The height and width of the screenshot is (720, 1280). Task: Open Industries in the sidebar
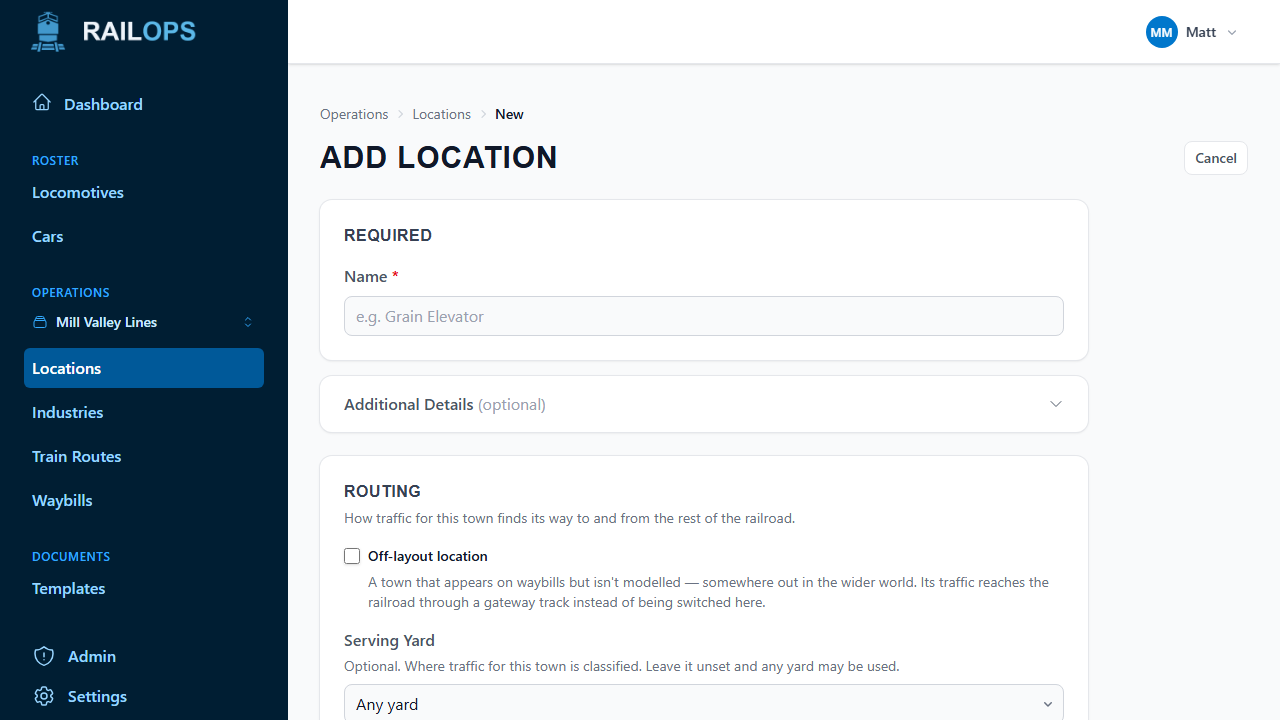[x=144, y=412]
